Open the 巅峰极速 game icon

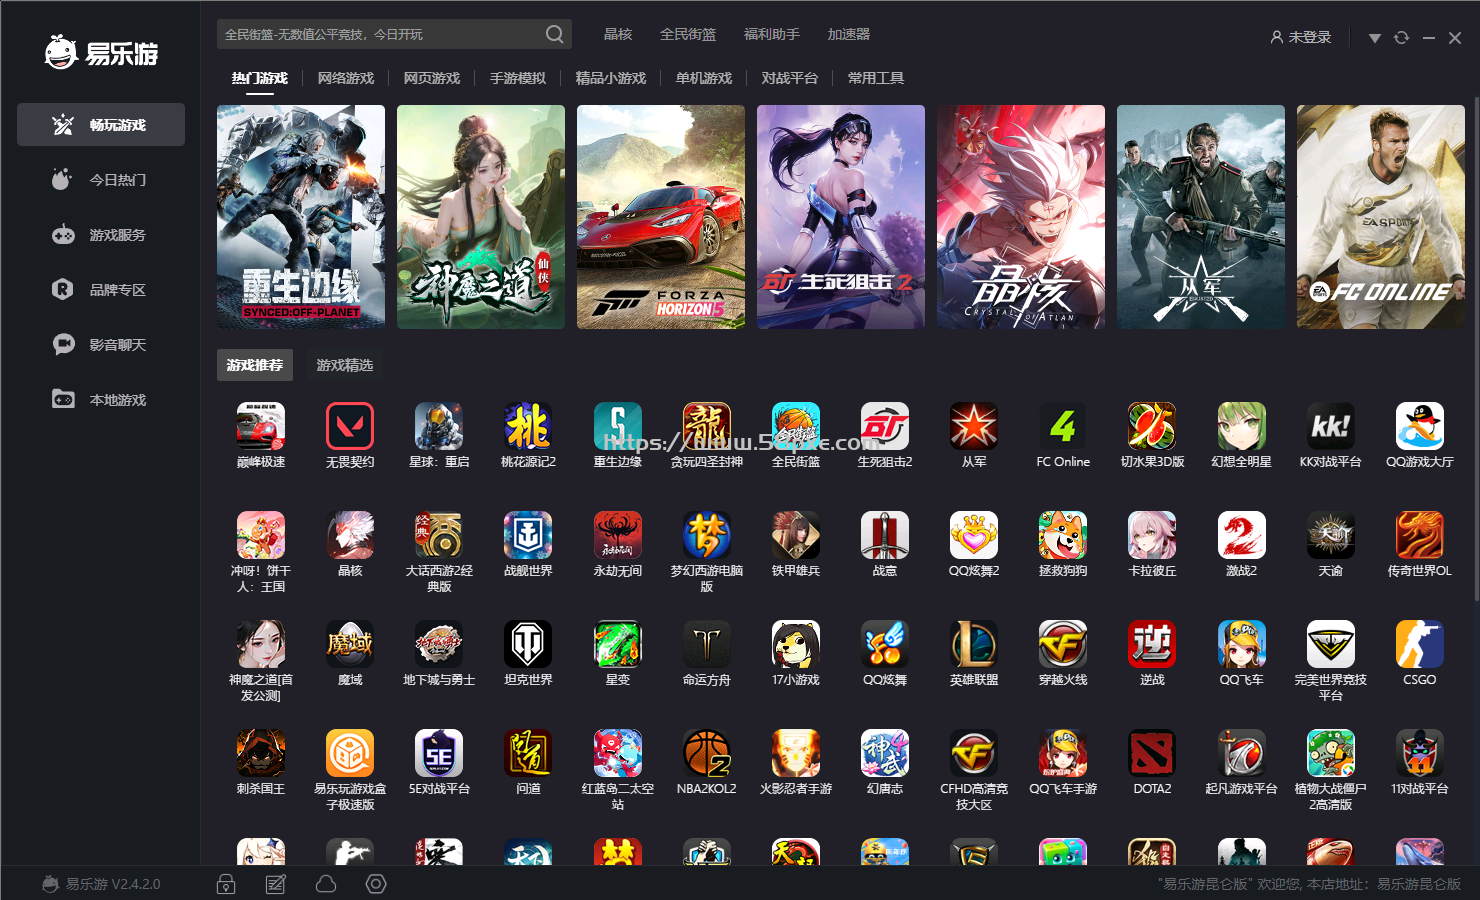261,426
